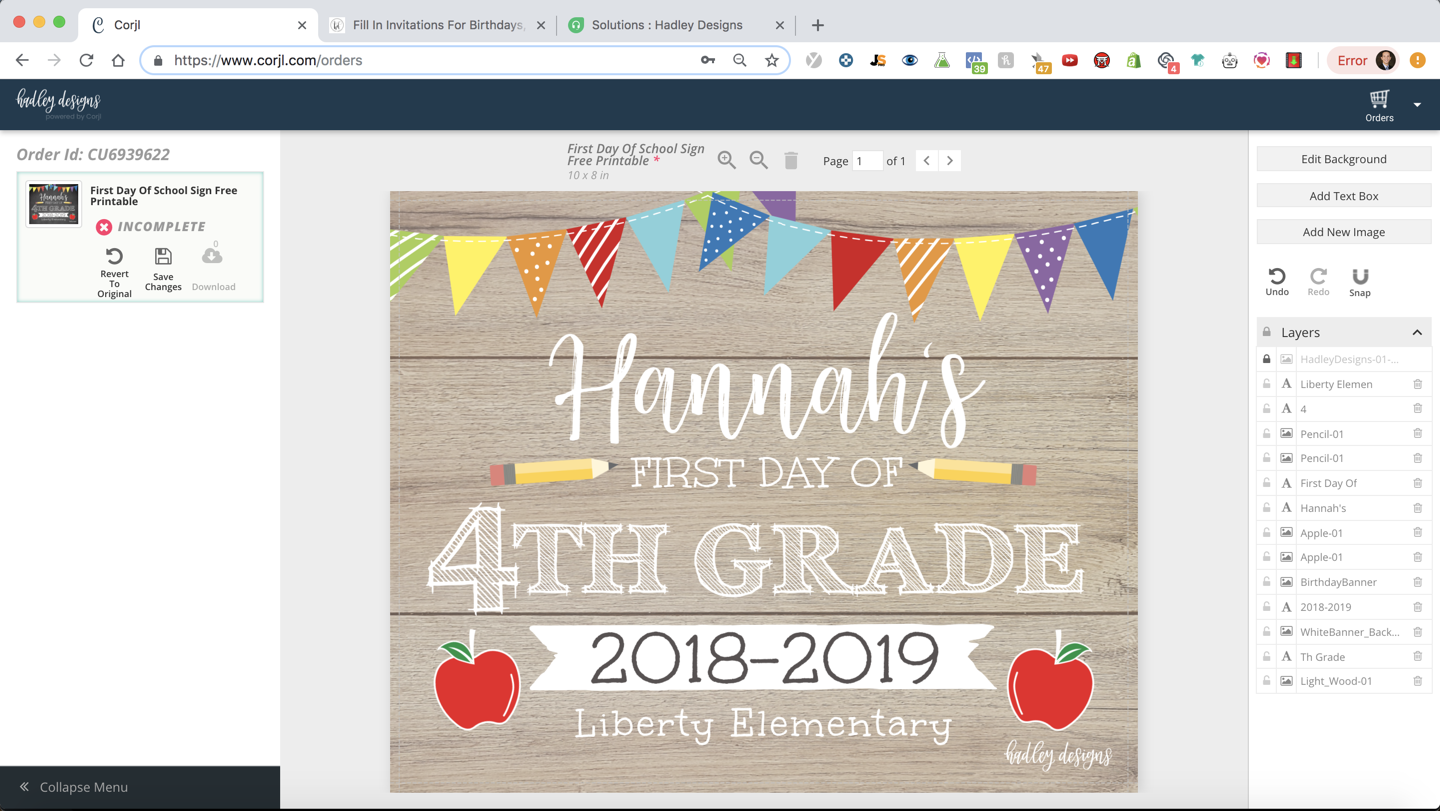Click the Hadley Designs logo
1440x811 pixels.
[59, 103]
